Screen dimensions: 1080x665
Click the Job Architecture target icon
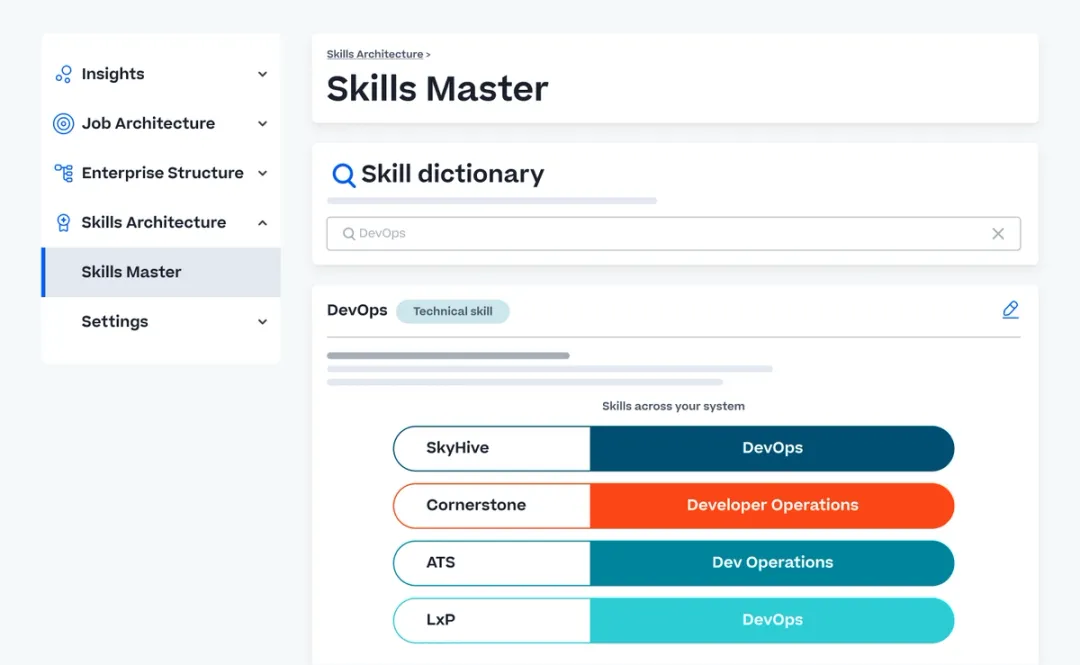point(63,123)
